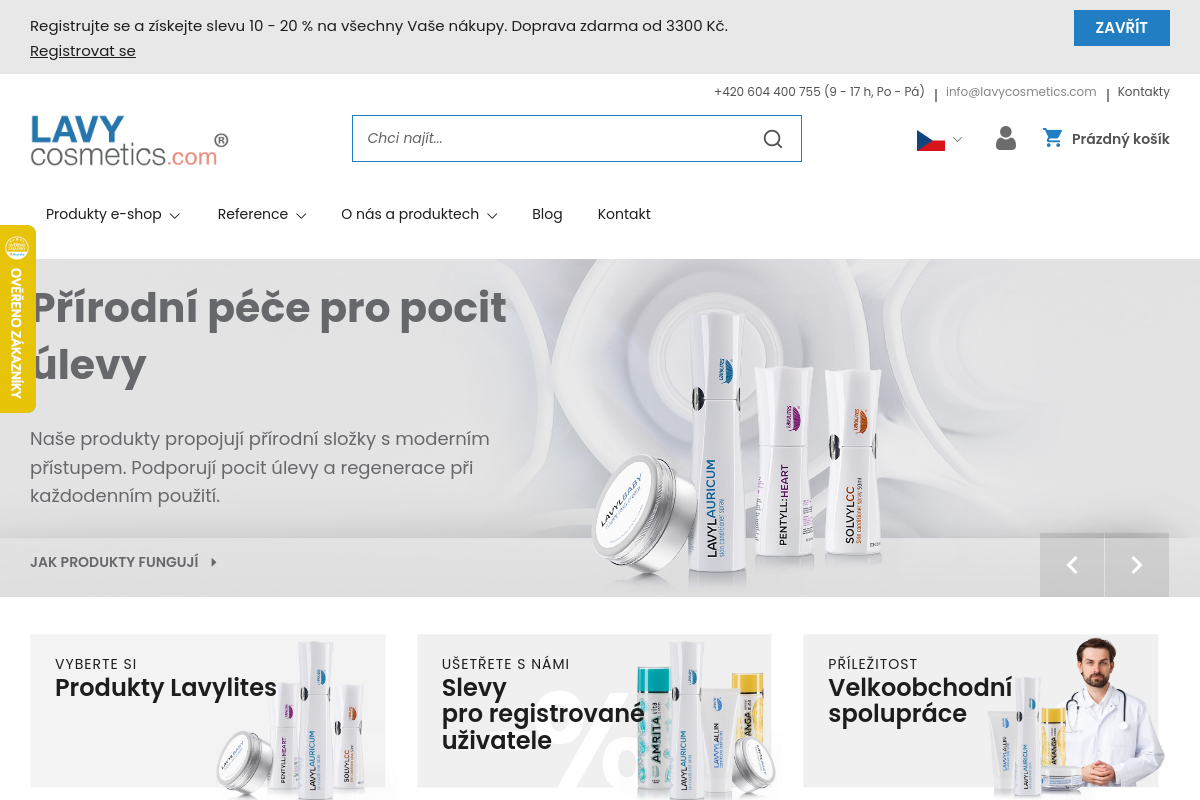The height and width of the screenshot is (800, 1200).
Task: Open the Produkty Lavylites tile
Action: click(207, 710)
